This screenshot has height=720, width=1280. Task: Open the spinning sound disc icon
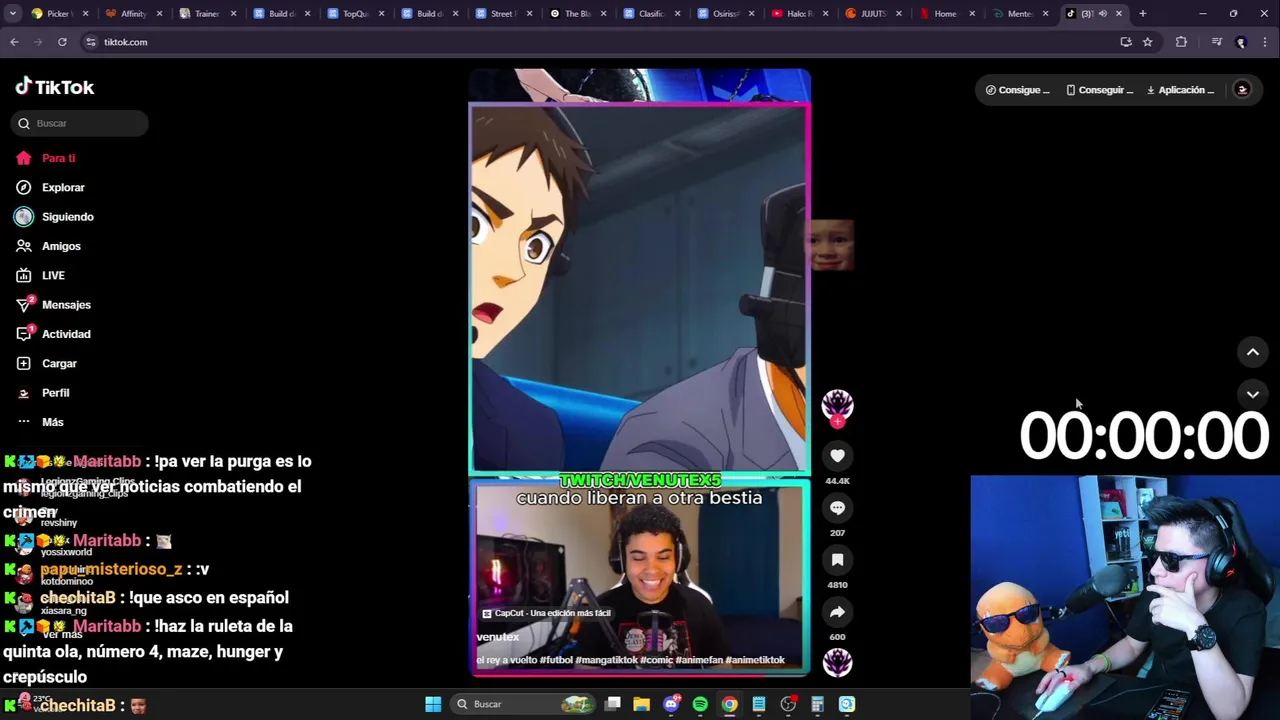click(x=837, y=662)
